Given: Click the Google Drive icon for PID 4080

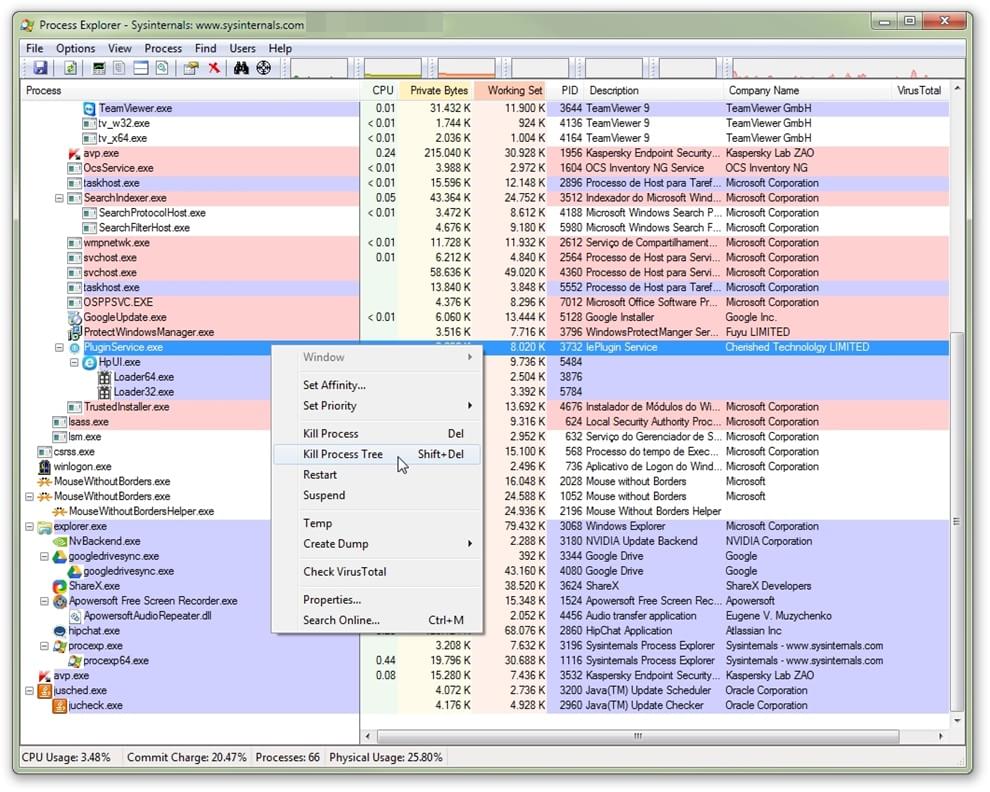Looking at the screenshot, I should (75, 572).
